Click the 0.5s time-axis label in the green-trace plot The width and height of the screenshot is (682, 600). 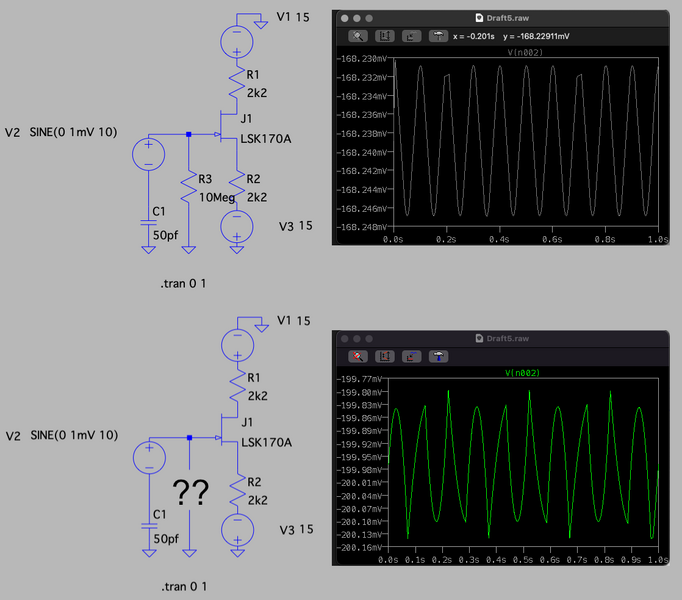tap(523, 560)
